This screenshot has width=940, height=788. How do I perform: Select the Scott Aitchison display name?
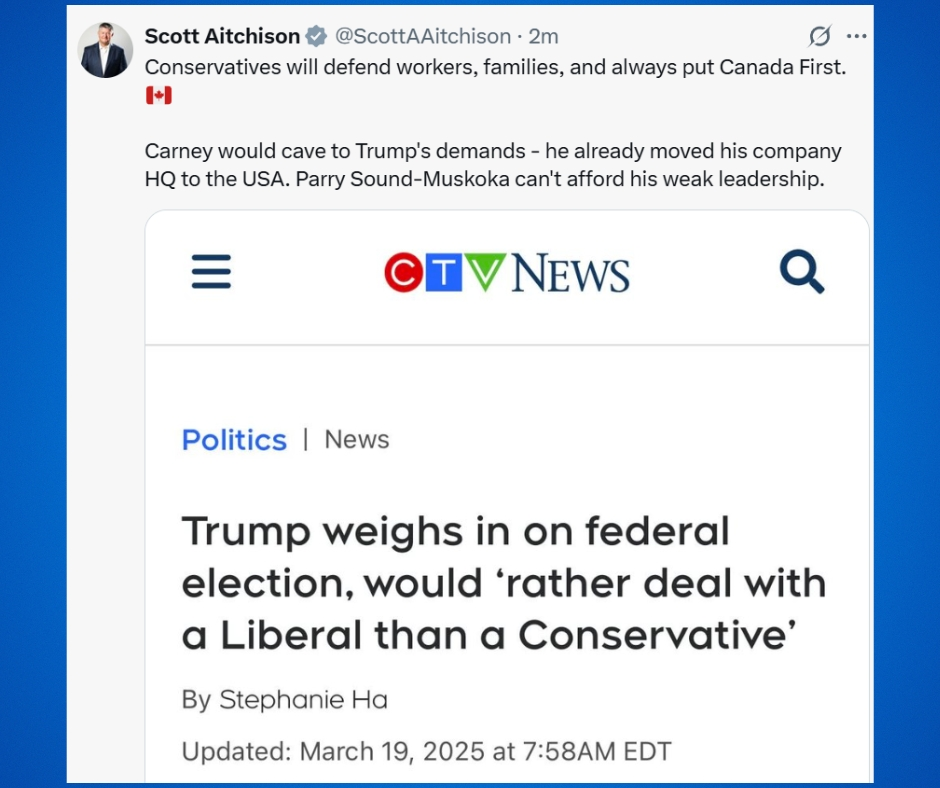click(222, 37)
